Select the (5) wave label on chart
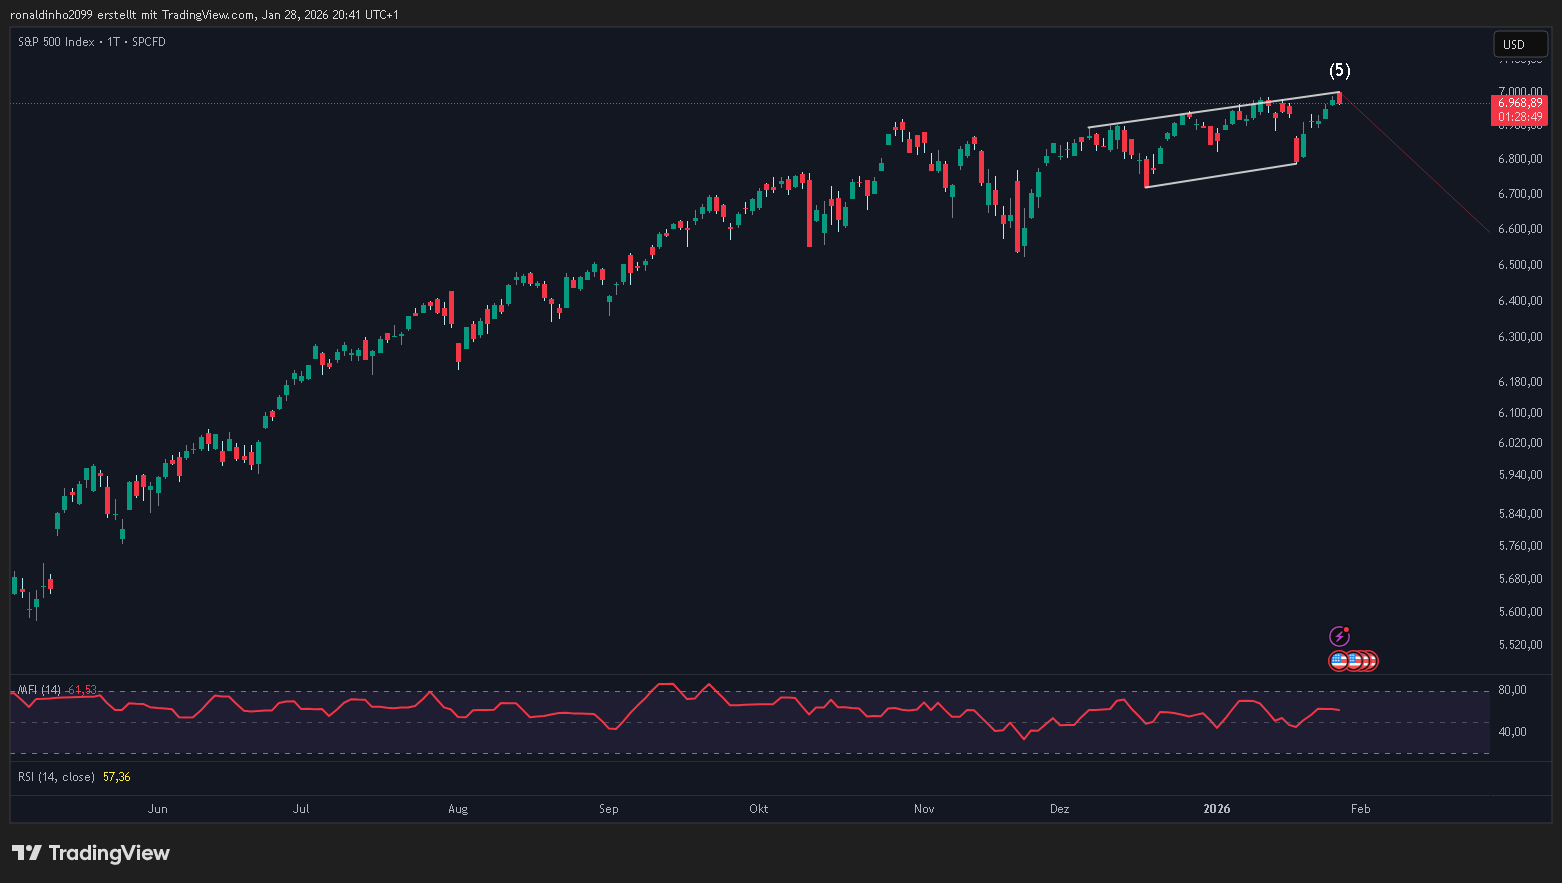1562x883 pixels. [1339, 70]
